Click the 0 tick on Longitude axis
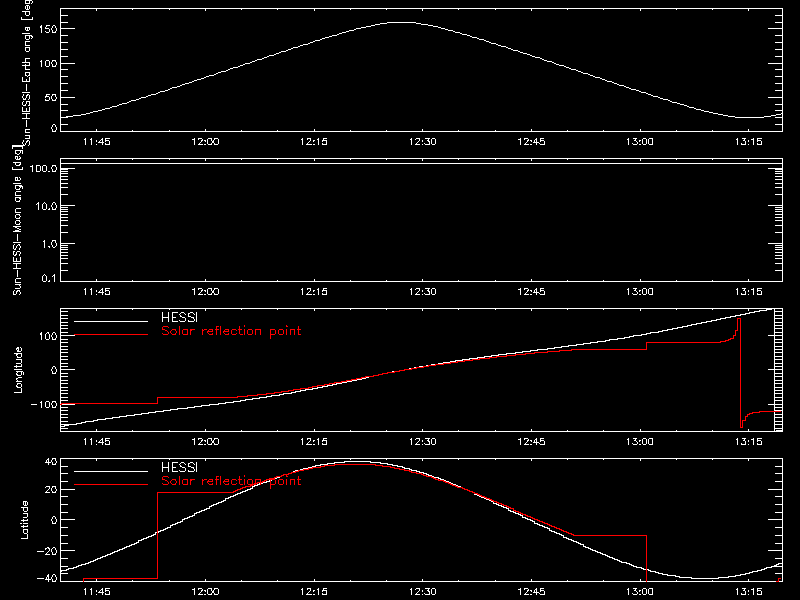This screenshot has width=800, height=600. pyautogui.click(x=54, y=370)
